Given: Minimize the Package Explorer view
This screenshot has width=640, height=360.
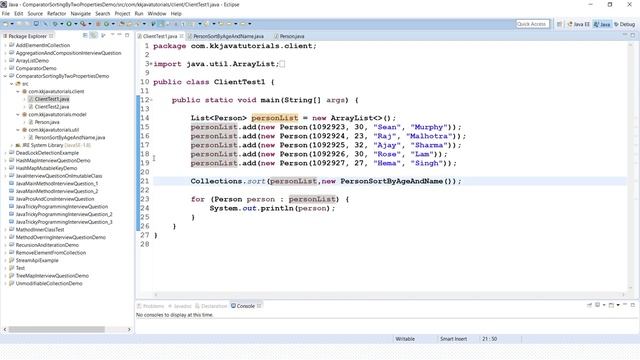Looking at the screenshot, I should pos(119,35).
